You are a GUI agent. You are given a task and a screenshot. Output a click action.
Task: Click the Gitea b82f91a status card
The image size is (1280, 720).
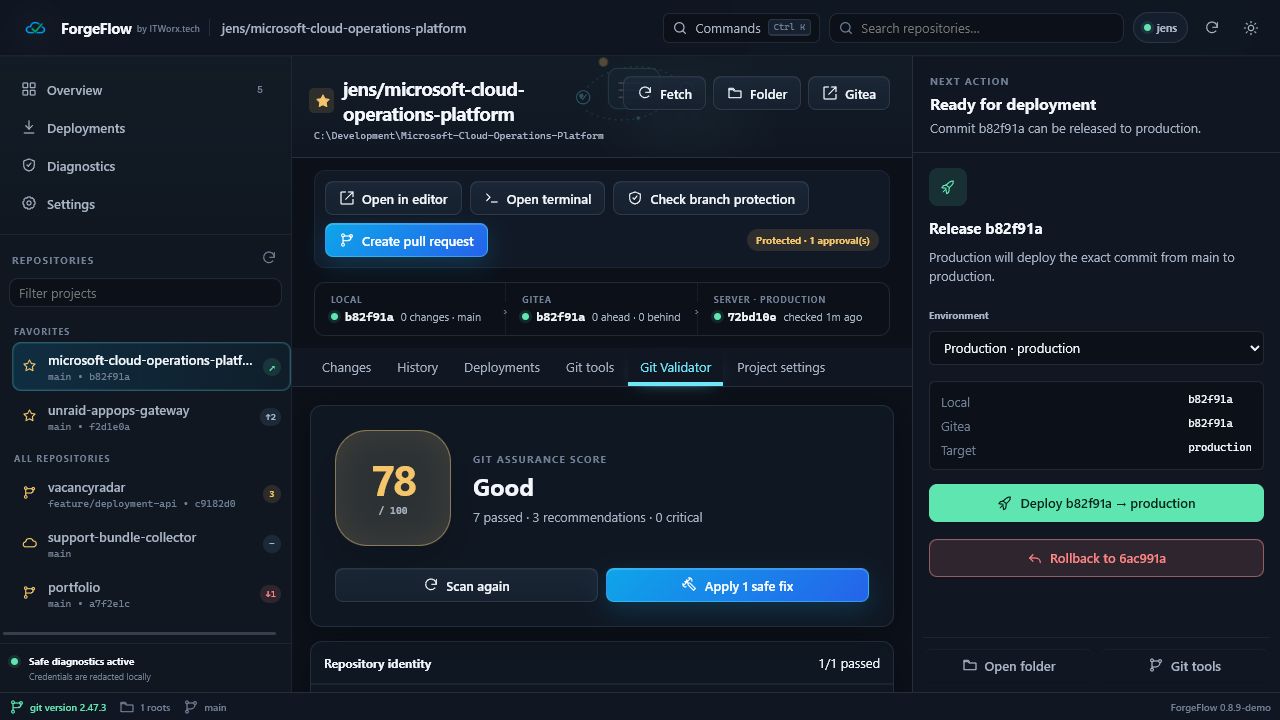pos(602,308)
